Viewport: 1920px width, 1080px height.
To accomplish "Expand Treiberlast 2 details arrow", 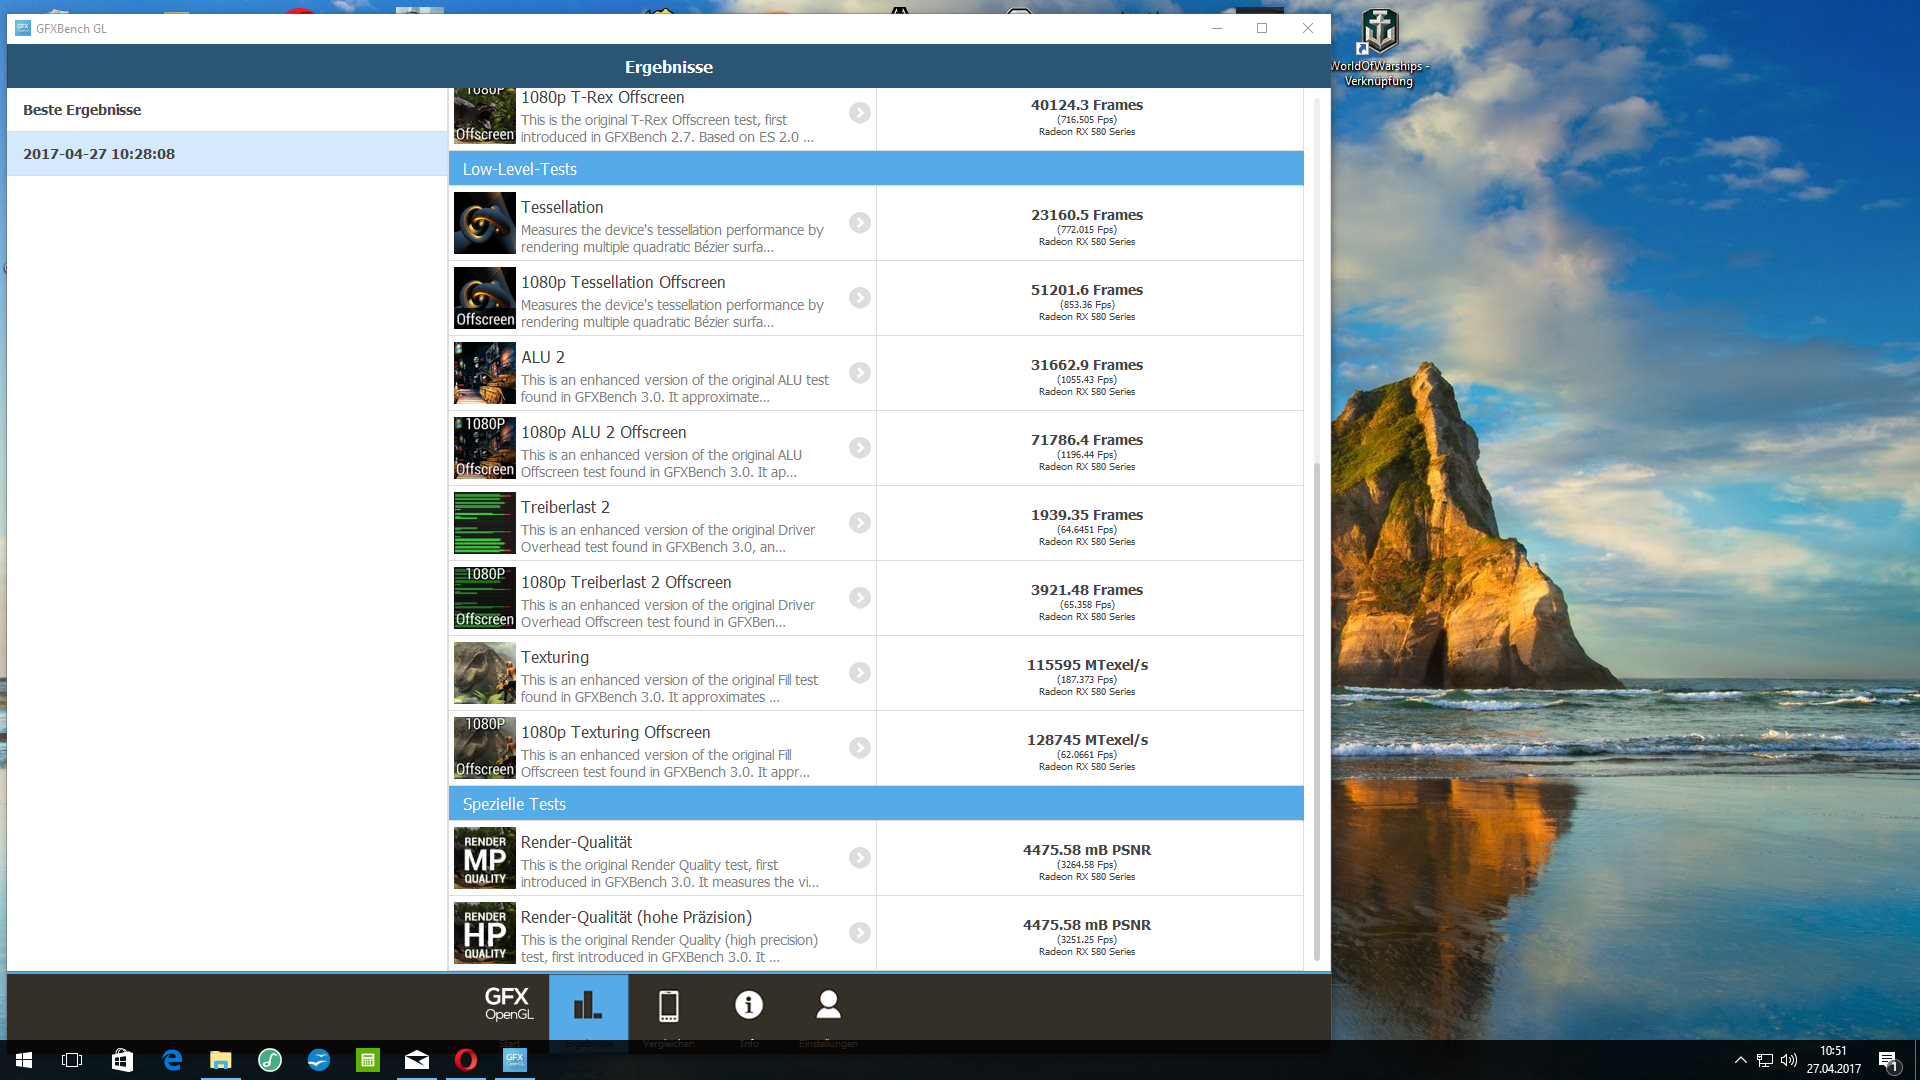I will (x=859, y=523).
